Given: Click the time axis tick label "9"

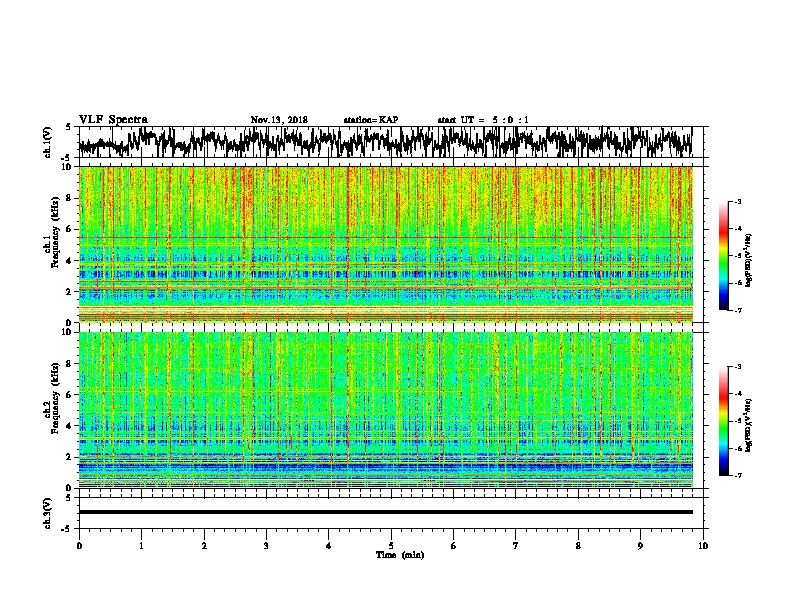Looking at the screenshot, I should [640, 545].
